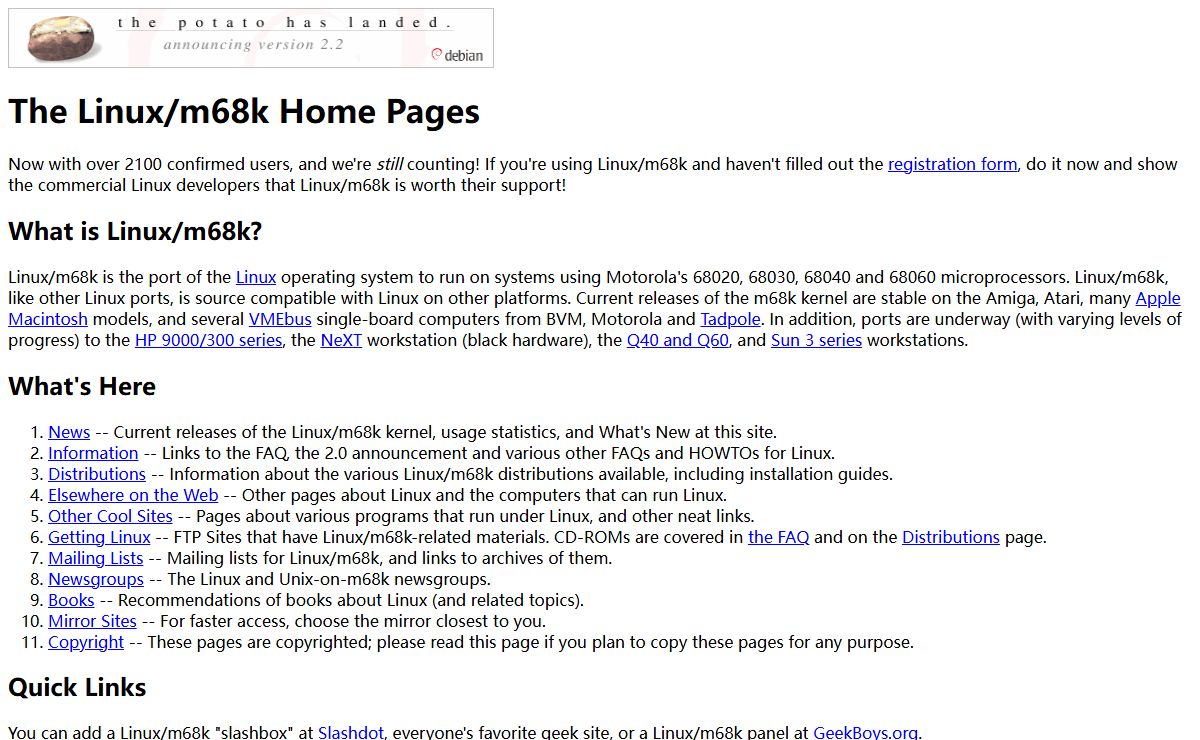Screen dimensions: 1200x740
Task: Click the 'What is Linux/m68k?' heading
Action: click(x=135, y=231)
